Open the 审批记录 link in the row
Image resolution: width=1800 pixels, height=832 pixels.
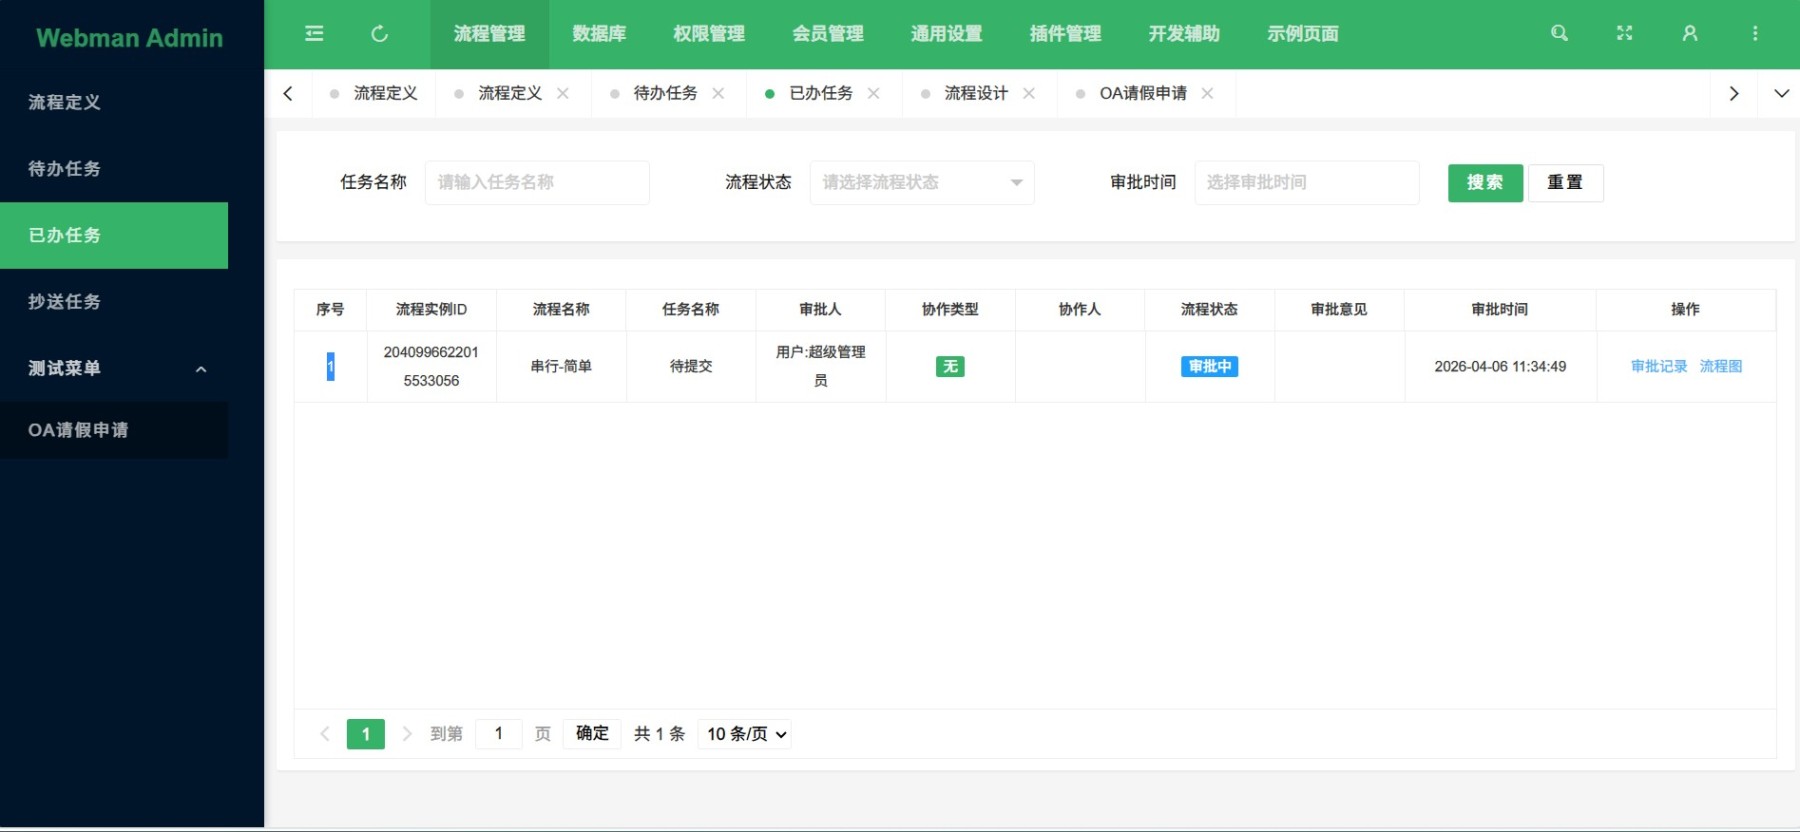1658,367
